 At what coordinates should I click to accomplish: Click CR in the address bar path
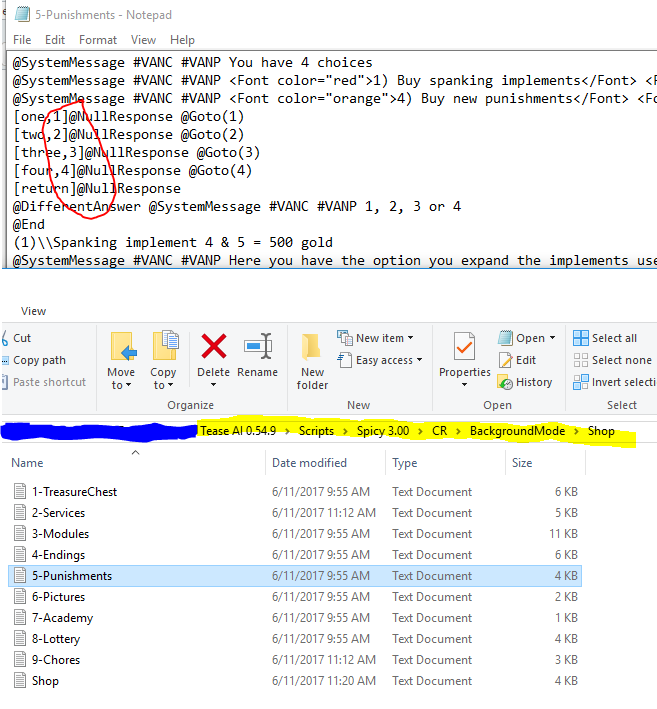tap(440, 431)
